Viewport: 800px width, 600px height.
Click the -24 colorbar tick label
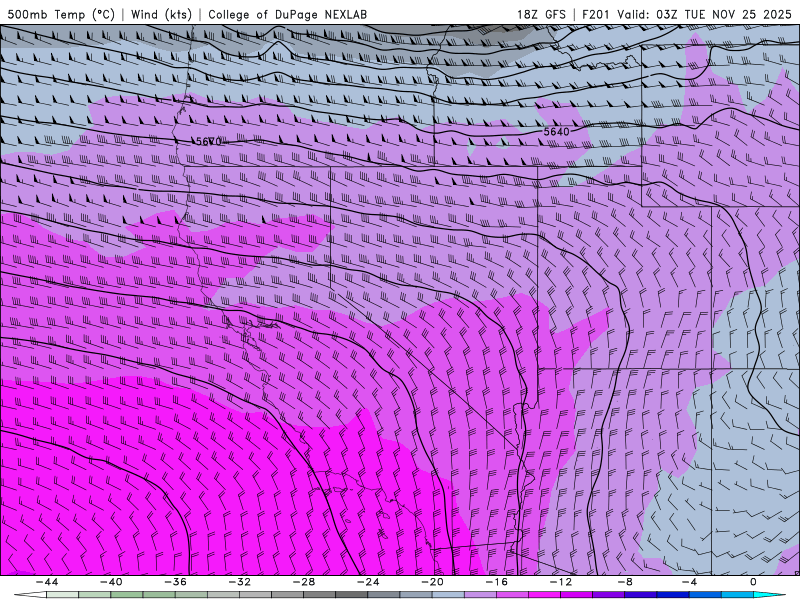coord(368,582)
